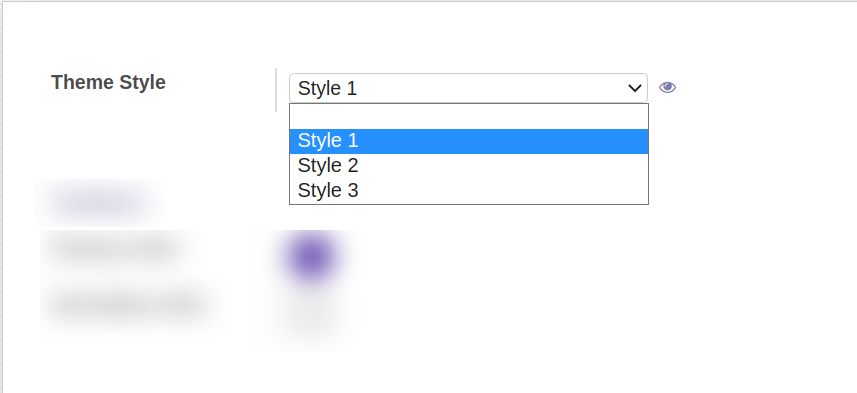This screenshot has width=857, height=393.
Task: Open the blurred lavender heading link
Action: pos(97,203)
